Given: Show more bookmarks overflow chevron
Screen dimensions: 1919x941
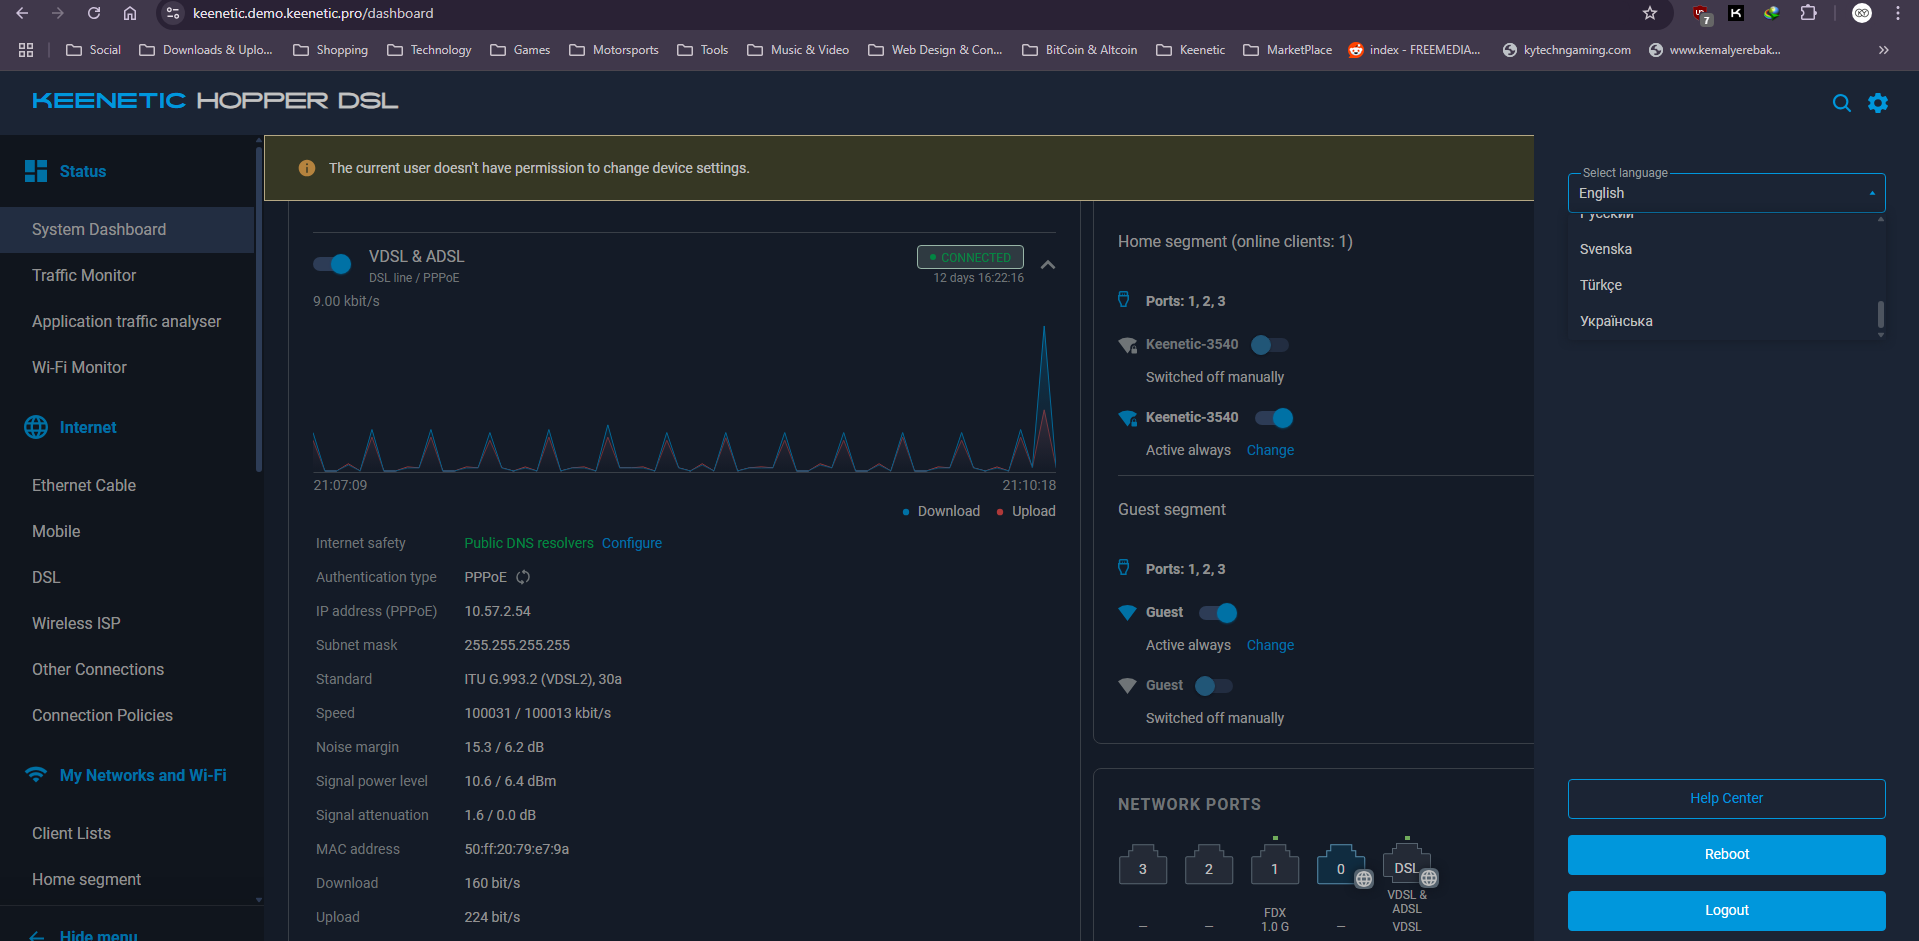Looking at the screenshot, I should (1883, 50).
